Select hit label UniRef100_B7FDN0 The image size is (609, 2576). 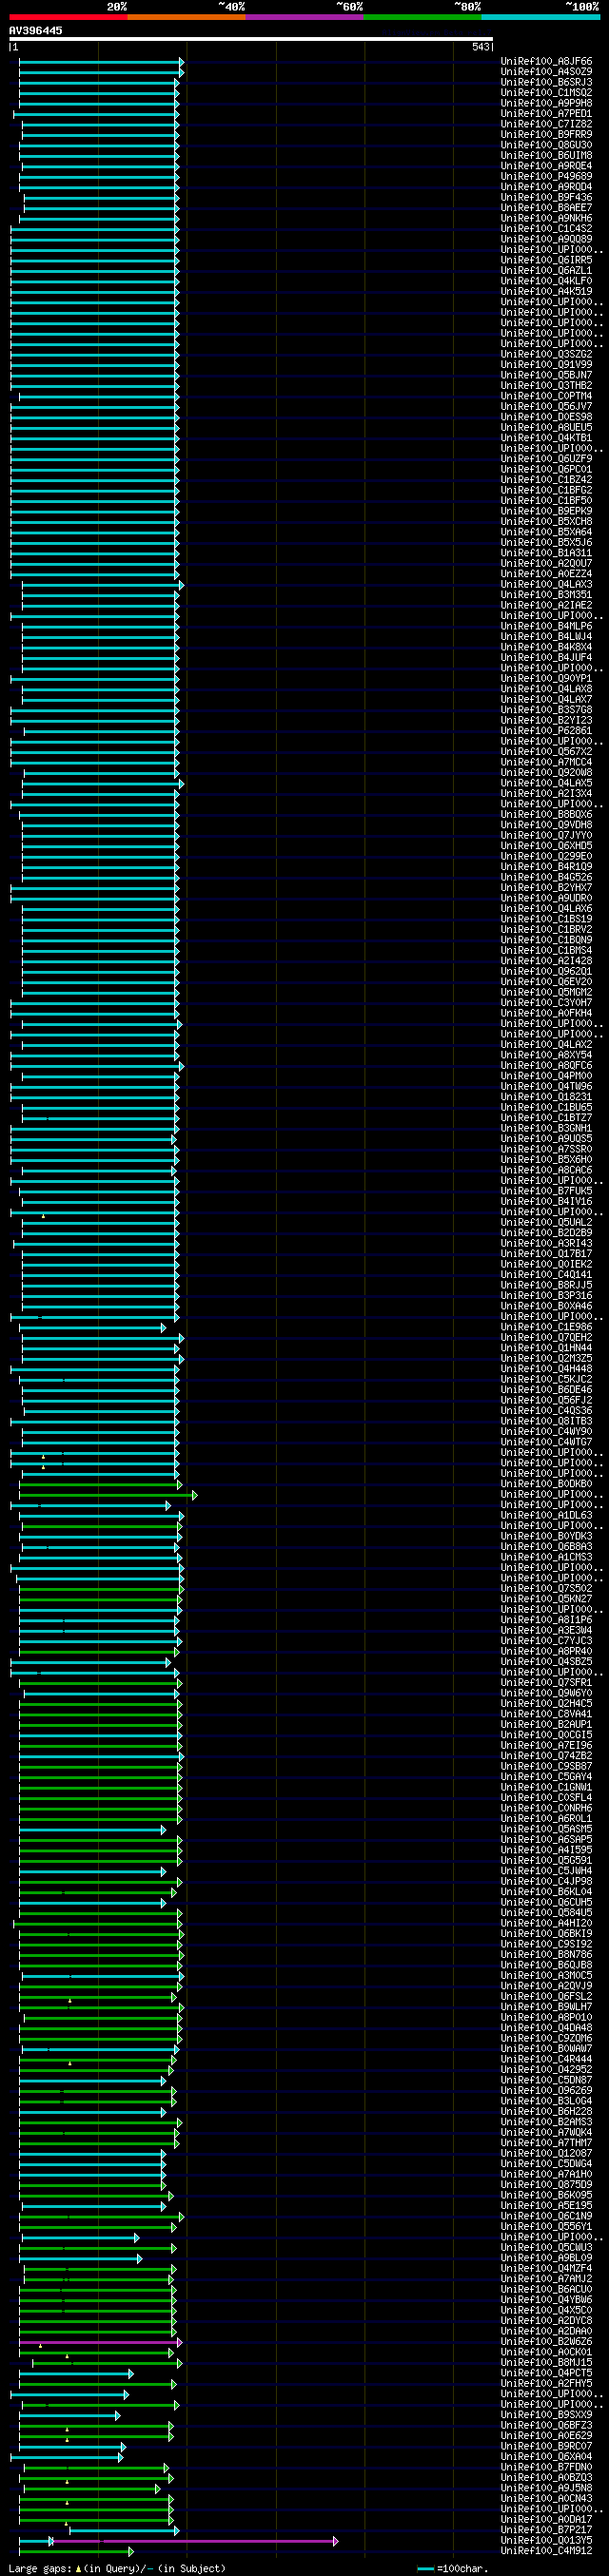pyautogui.click(x=546, y=2468)
